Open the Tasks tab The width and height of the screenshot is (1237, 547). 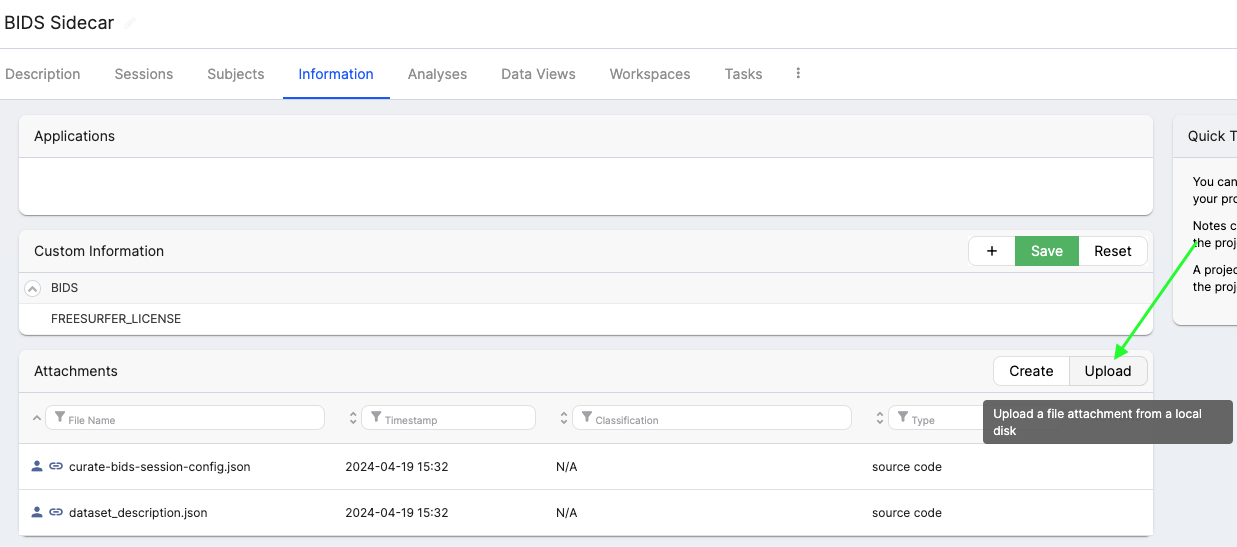[743, 74]
